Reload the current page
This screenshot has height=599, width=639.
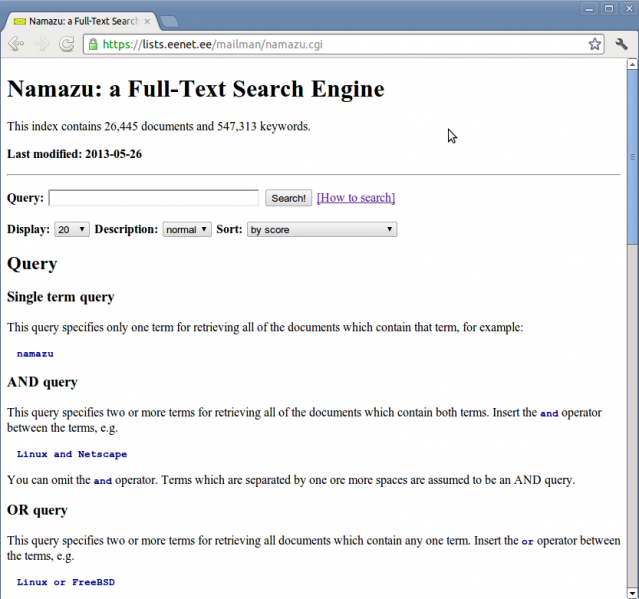click(x=67, y=44)
